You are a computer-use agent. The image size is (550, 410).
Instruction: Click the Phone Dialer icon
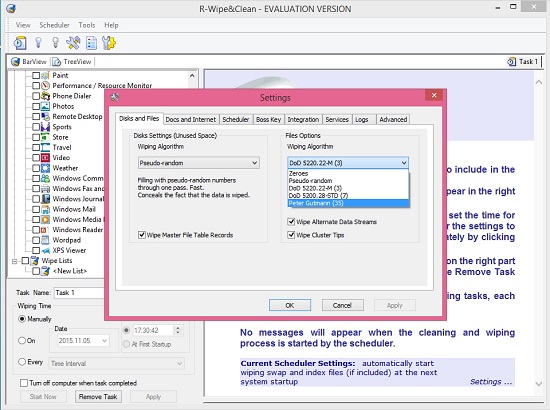point(45,96)
